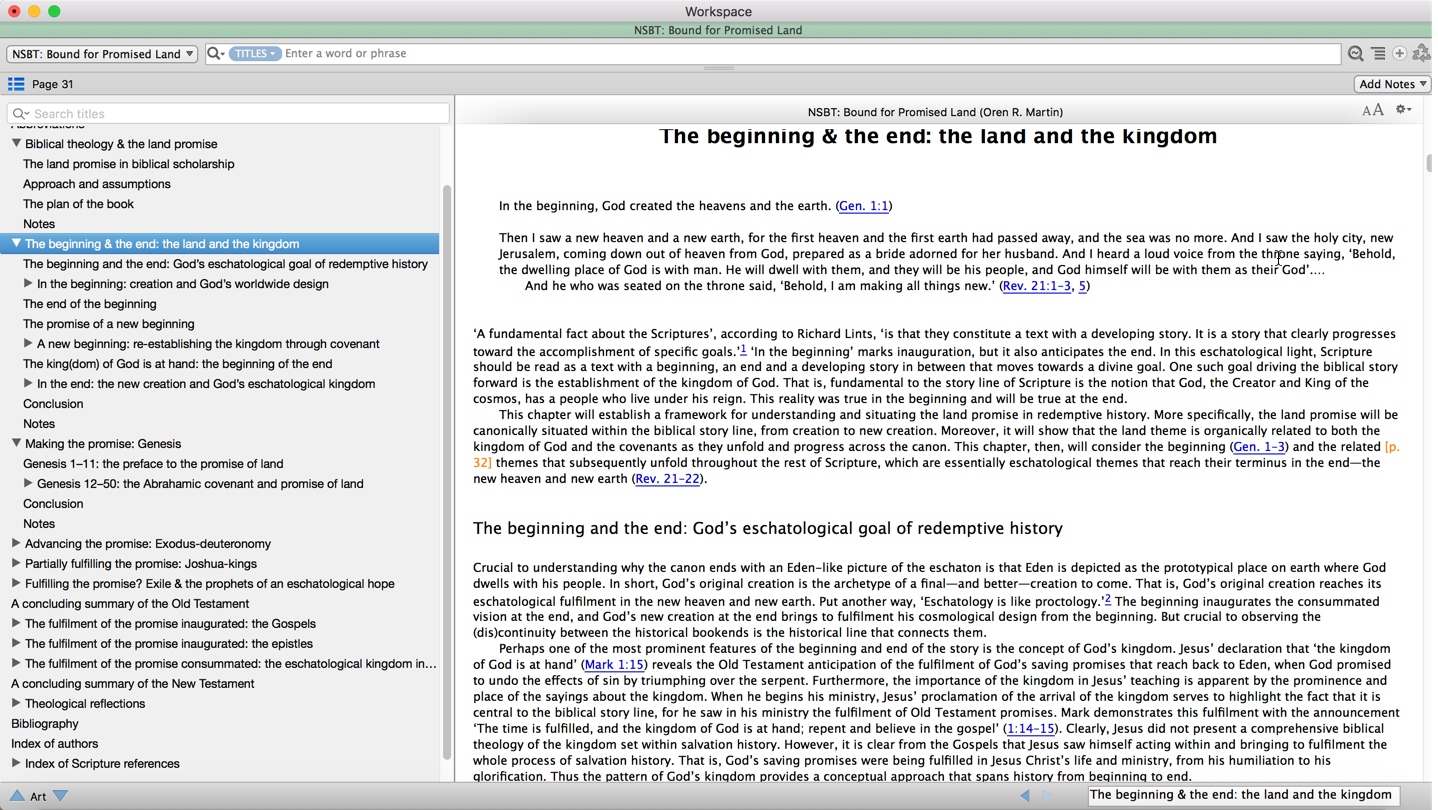Open the Gen. 1-3 link
The width and height of the screenshot is (1438, 810).
coord(1259,447)
